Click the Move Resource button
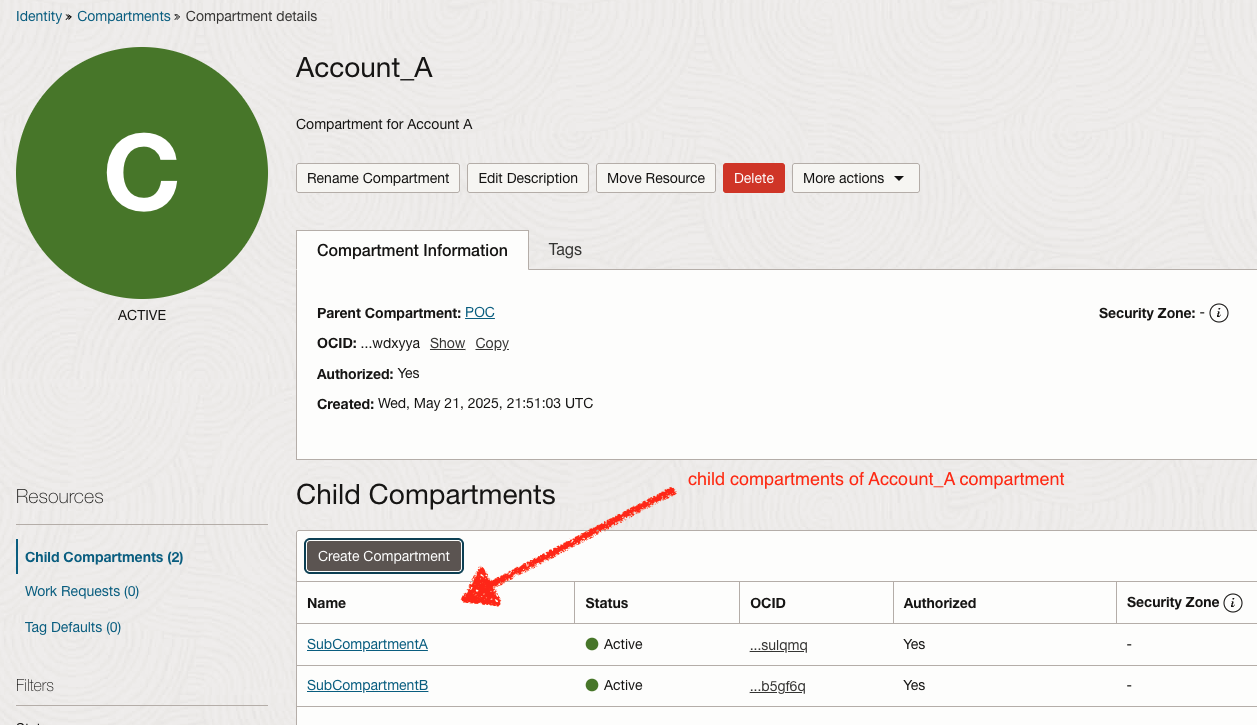Viewport: 1257px width, 725px height. tap(656, 178)
